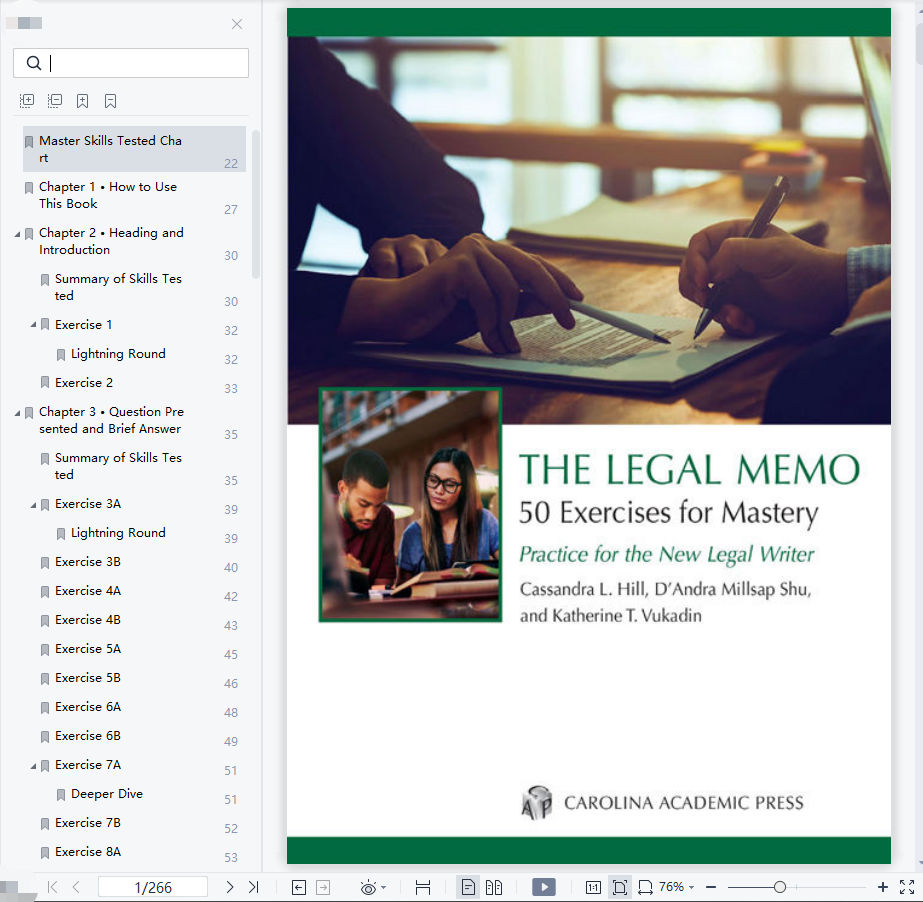923x902 pixels.
Task: Go forward to the next view
Action: [x=323, y=887]
